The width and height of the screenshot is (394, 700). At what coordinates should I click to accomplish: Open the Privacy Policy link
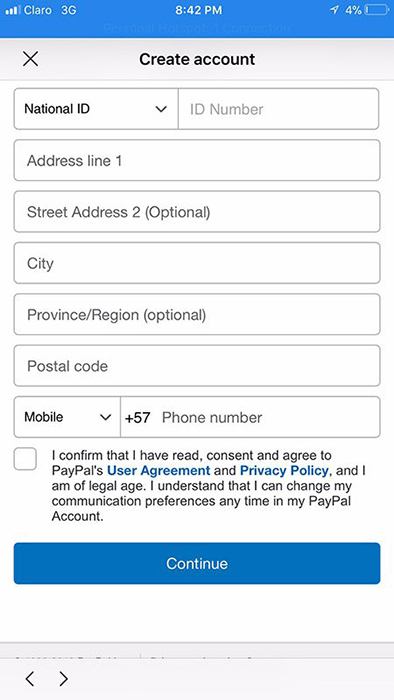tap(284, 471)
